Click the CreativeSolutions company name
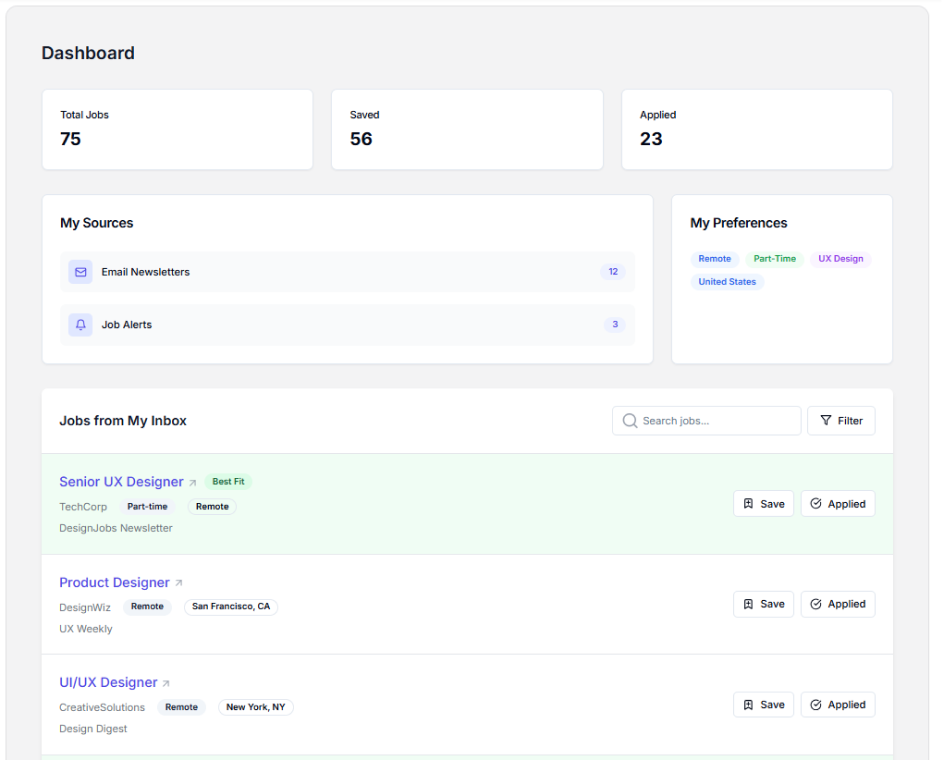Screen dimensions: 942x760 click(102, 708)
